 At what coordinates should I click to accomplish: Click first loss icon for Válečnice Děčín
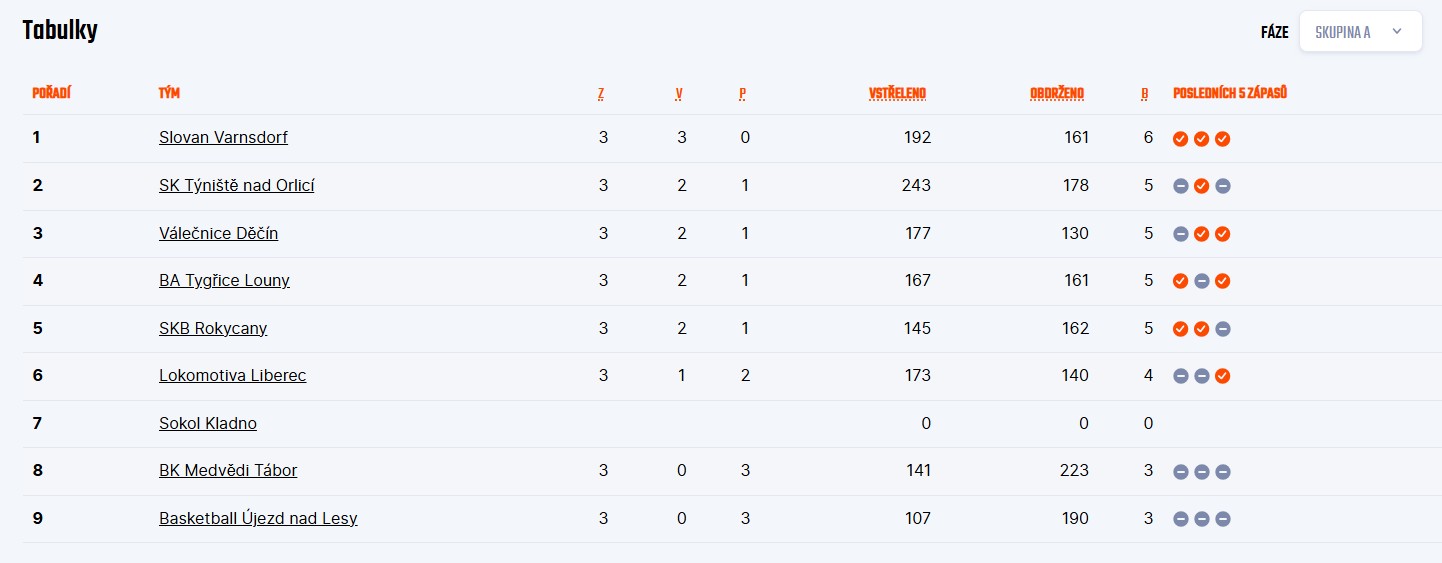pyautogui.click(x=1180, y=234)
